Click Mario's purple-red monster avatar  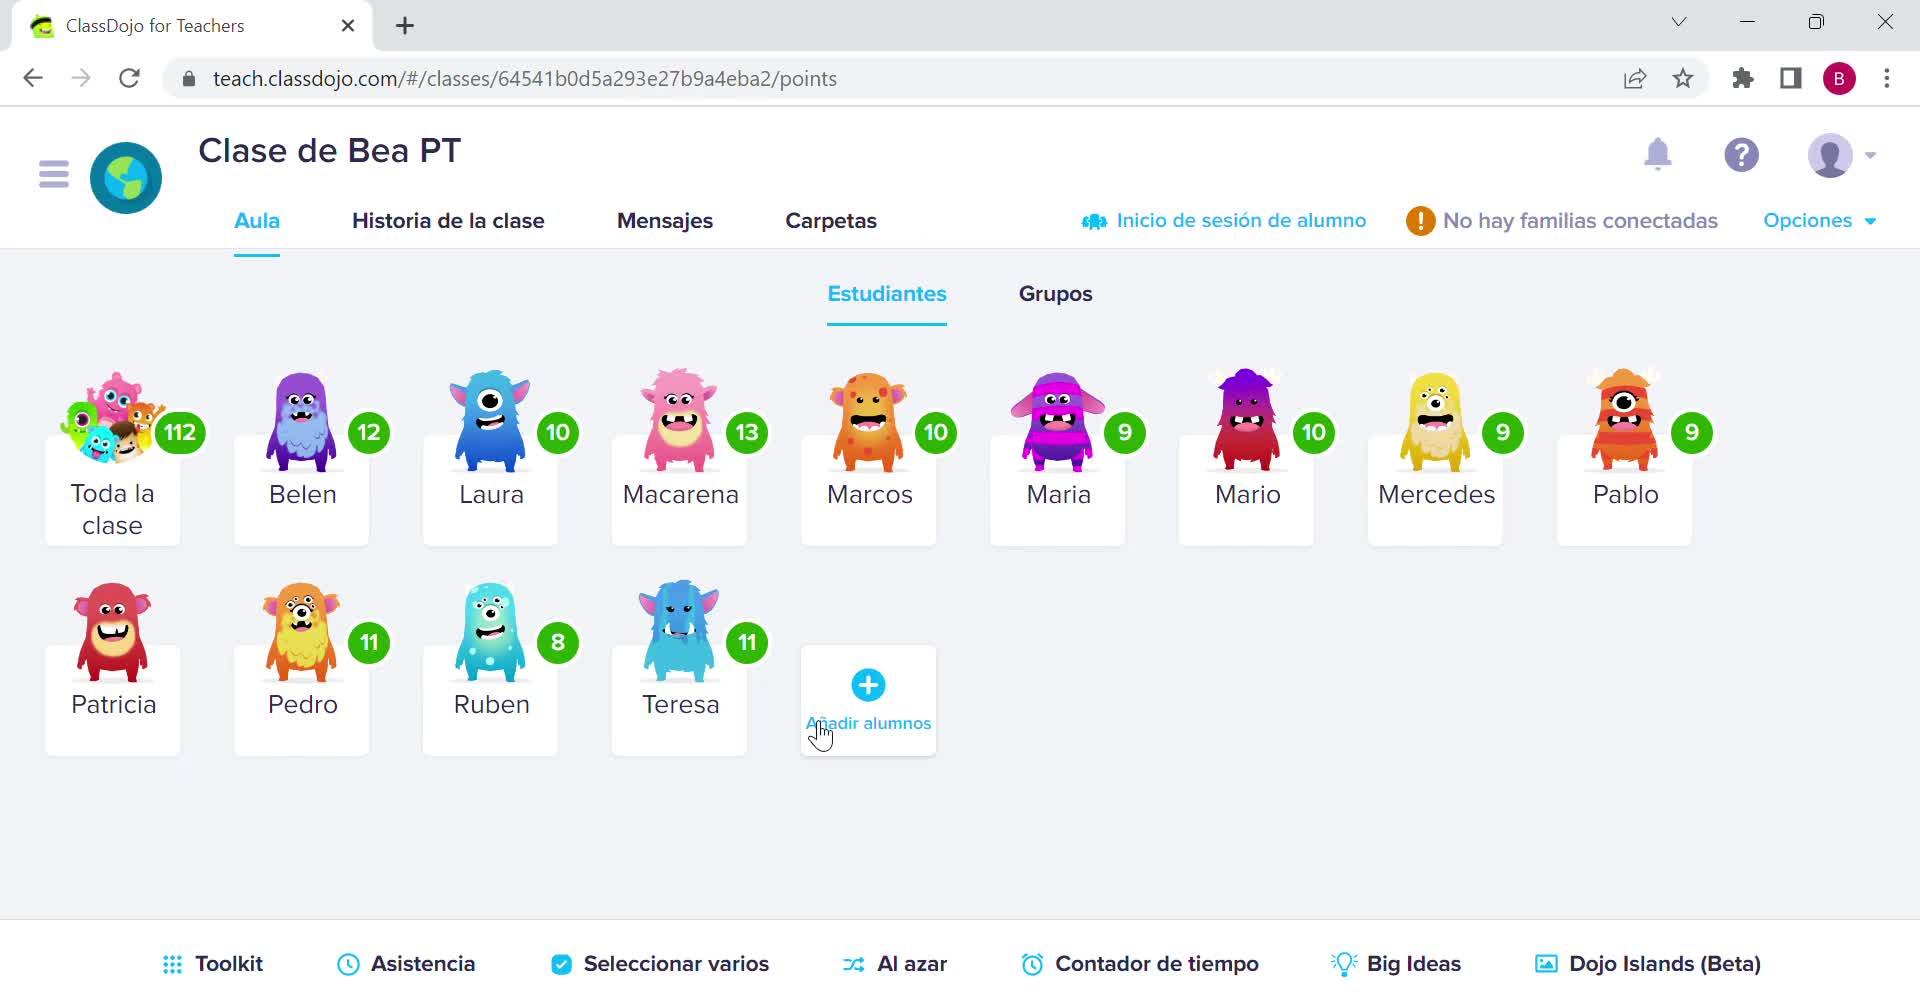pyautogui.click(x=1246, y=420)
